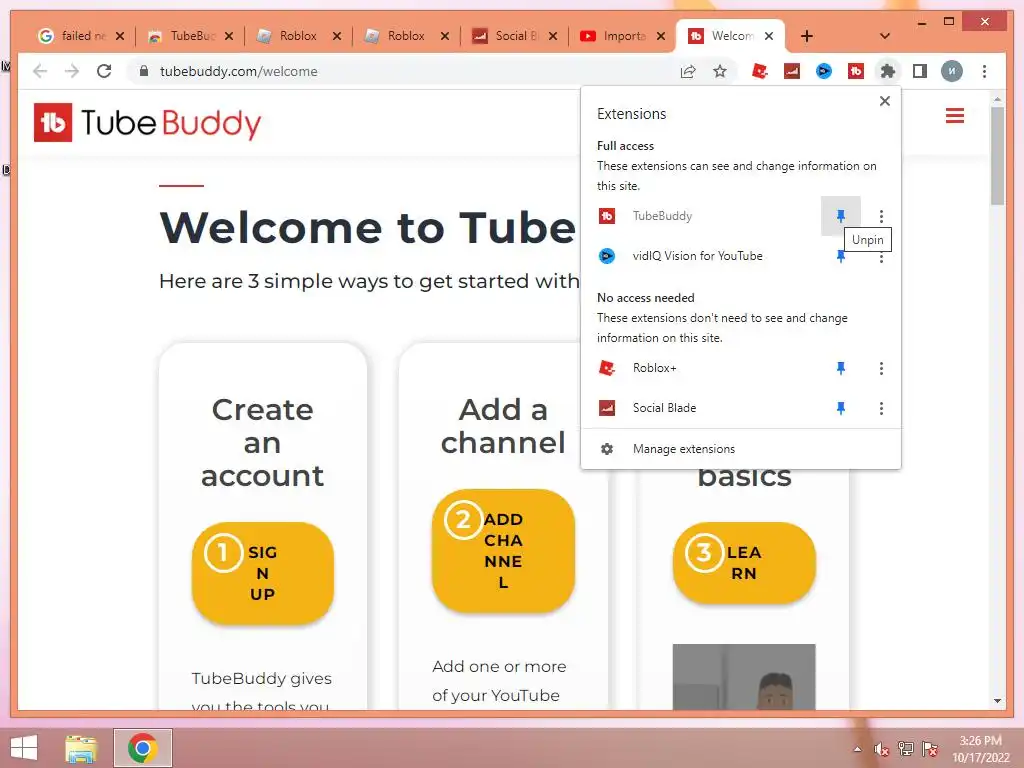The width and height of the screenshot is (1024, 768).
Task: Click the TubeBuddy logo
Action: 148,122
